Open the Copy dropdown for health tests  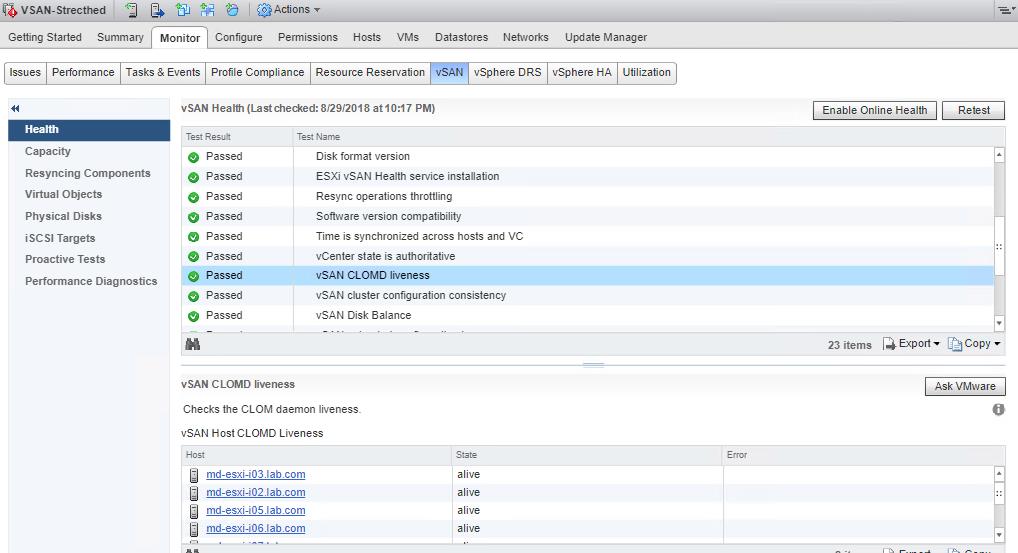tap(974, 344)
